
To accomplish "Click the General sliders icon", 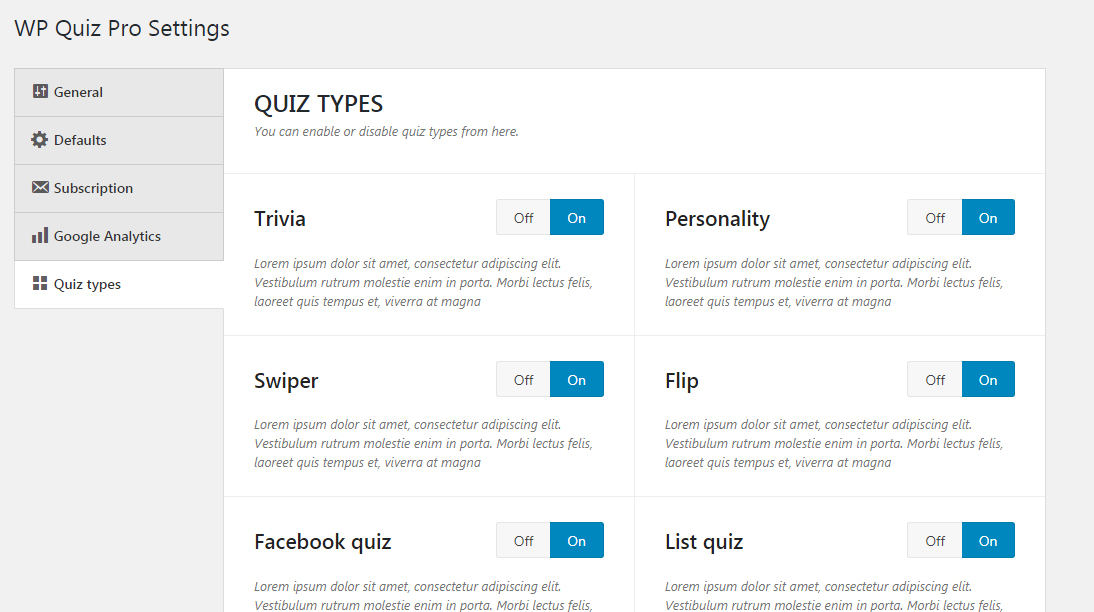I will 40,91.
